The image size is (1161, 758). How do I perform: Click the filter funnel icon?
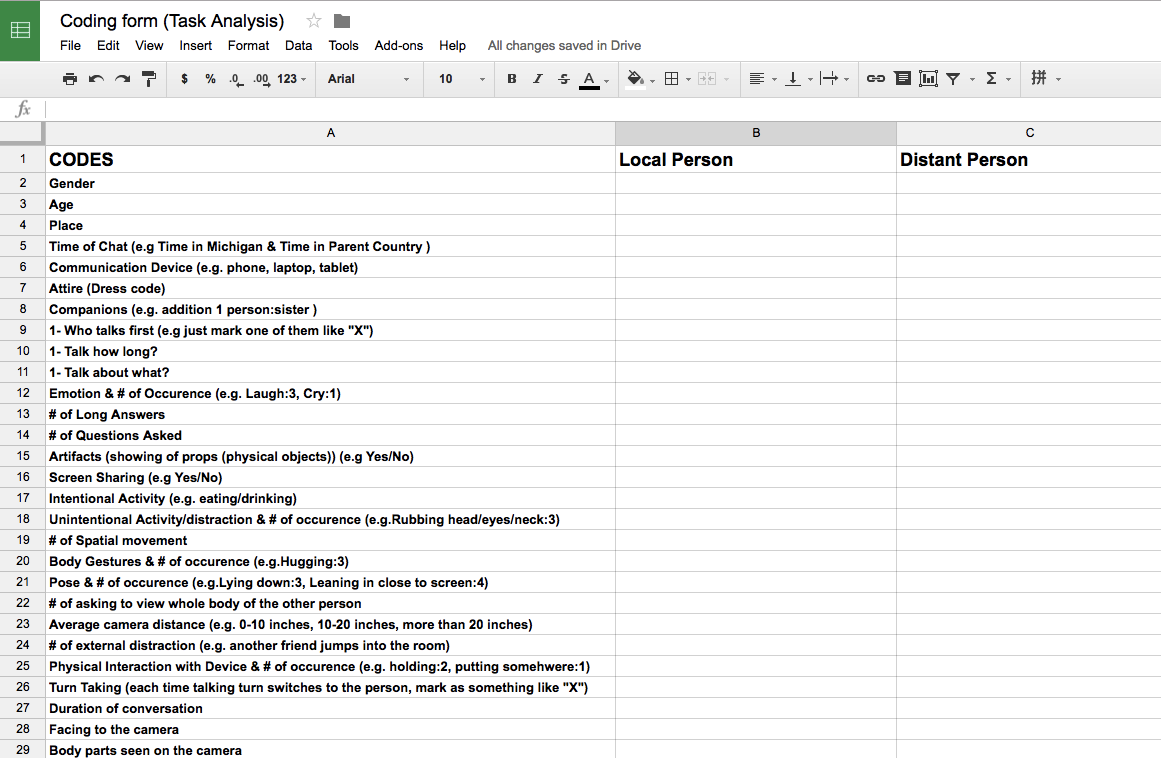point(953,79)
